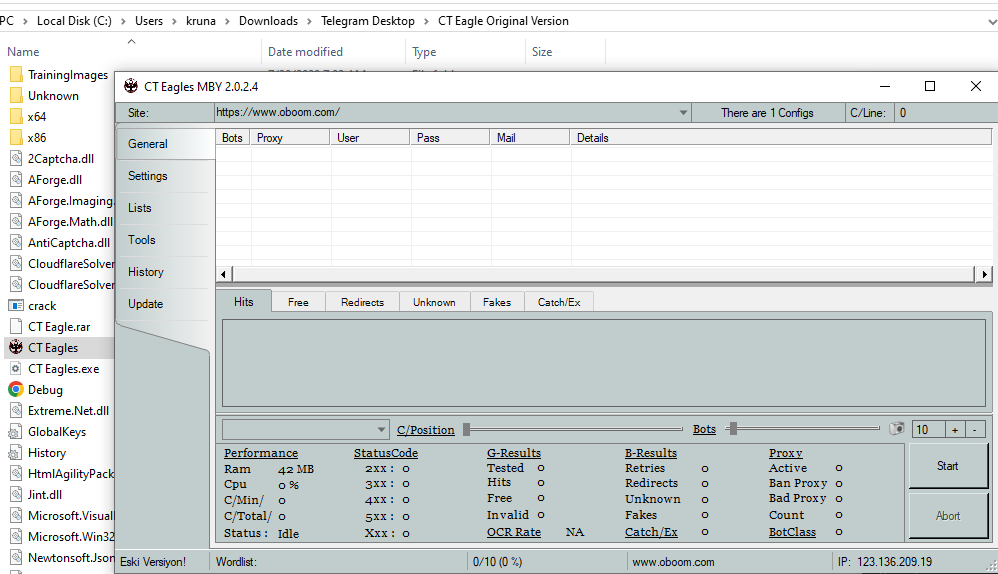Viewport: 998px width, 574px height.
Task: Click the CT Eagles.exe config file icon
Action: [x=16, y=369]
